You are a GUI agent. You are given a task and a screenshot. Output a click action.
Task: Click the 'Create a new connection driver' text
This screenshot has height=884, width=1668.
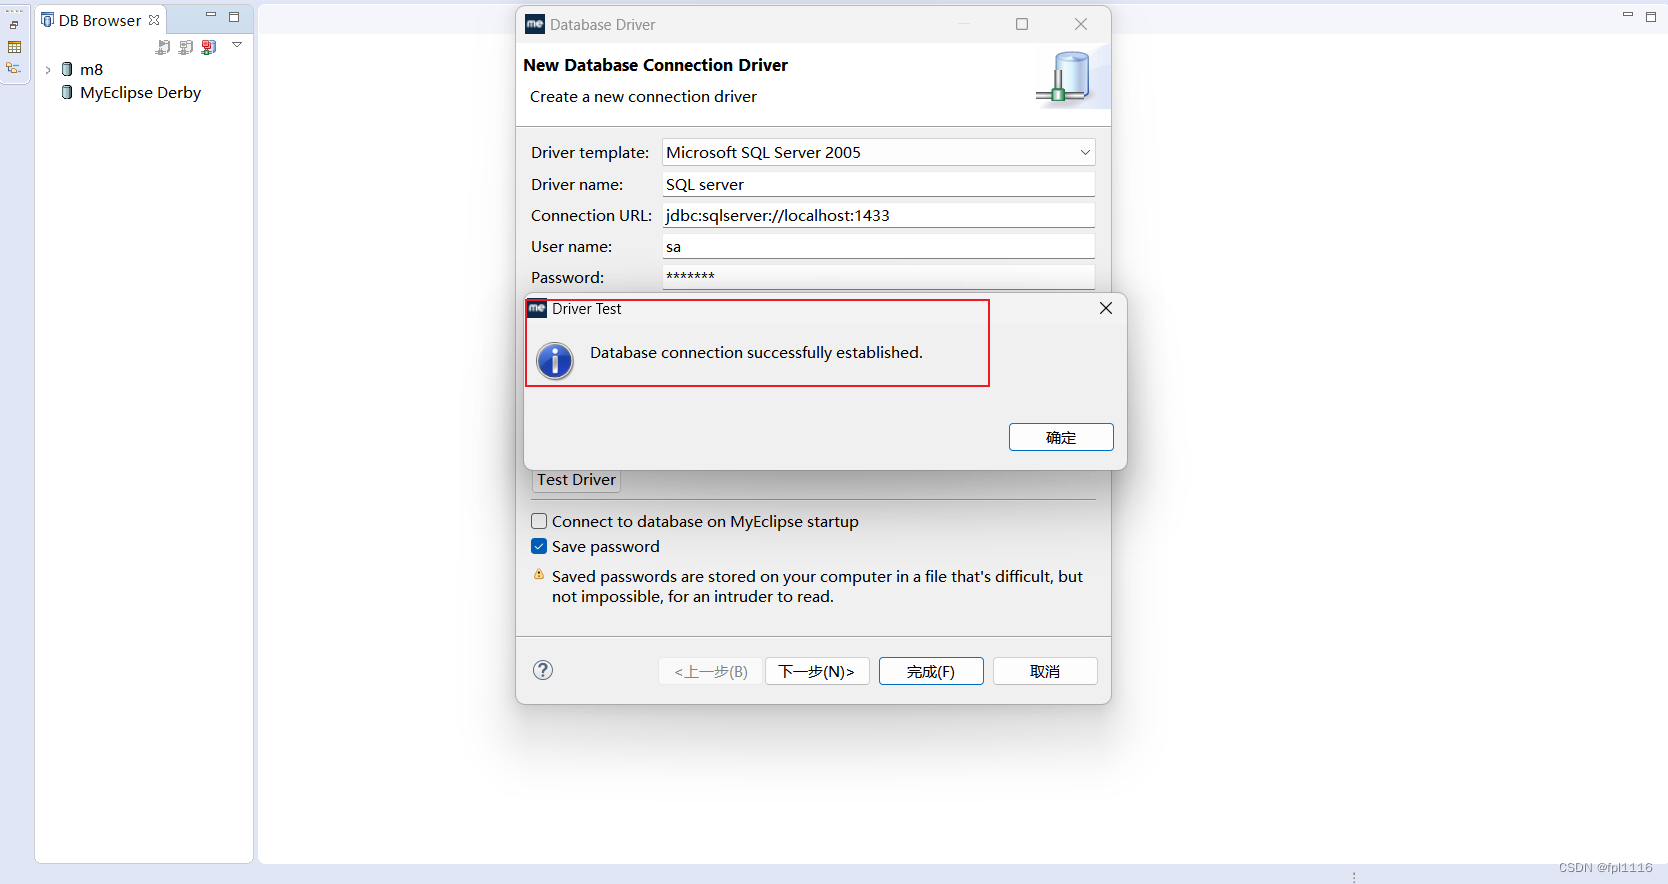click(643, 96)
